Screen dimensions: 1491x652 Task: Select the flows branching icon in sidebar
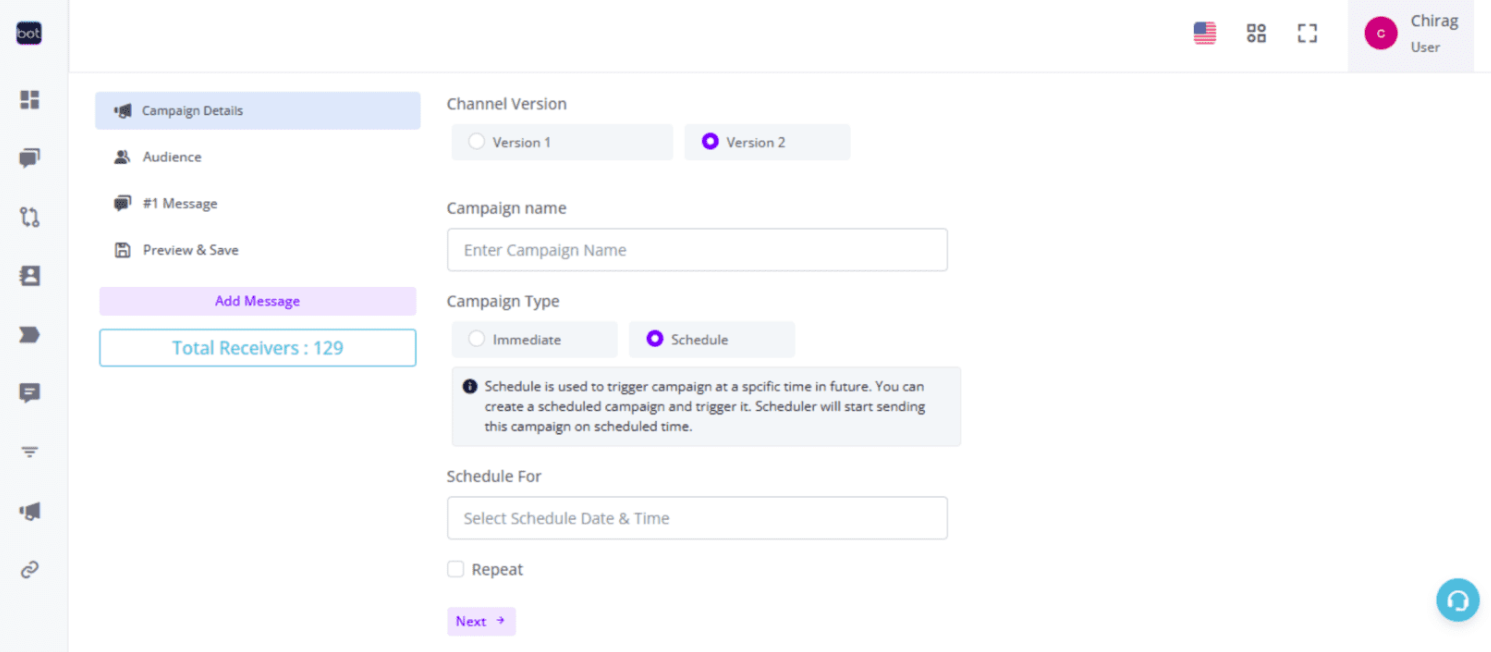(x=29, y=216)
